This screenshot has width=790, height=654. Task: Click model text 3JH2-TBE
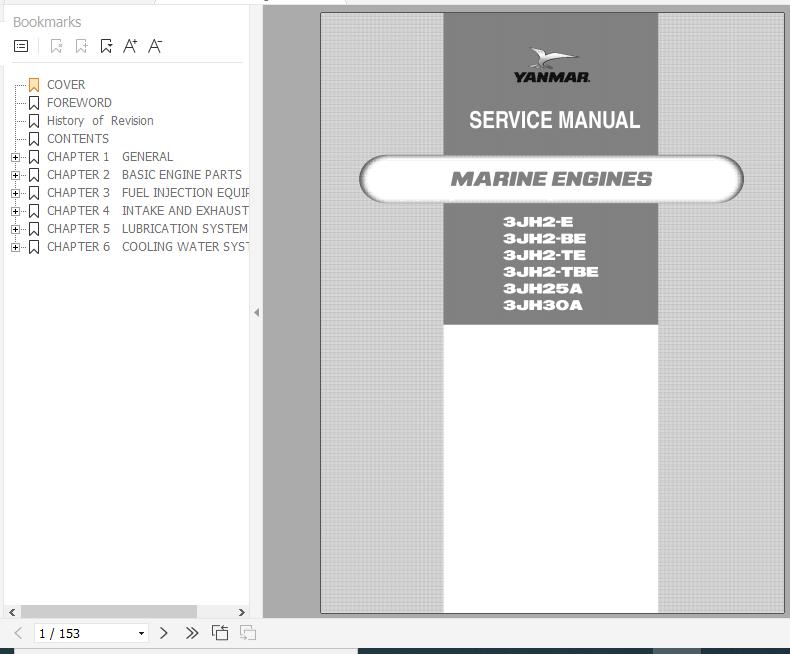(x=551, y=272)
